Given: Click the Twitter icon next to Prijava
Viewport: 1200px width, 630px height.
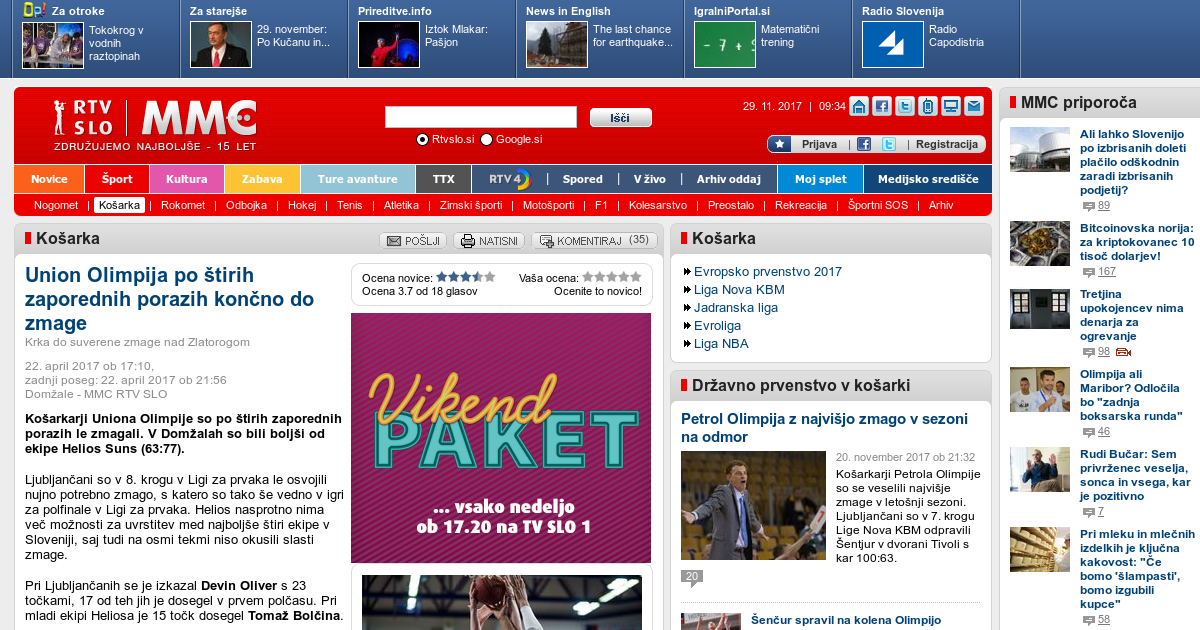Looking at the screenshot, I should point(888,144).
